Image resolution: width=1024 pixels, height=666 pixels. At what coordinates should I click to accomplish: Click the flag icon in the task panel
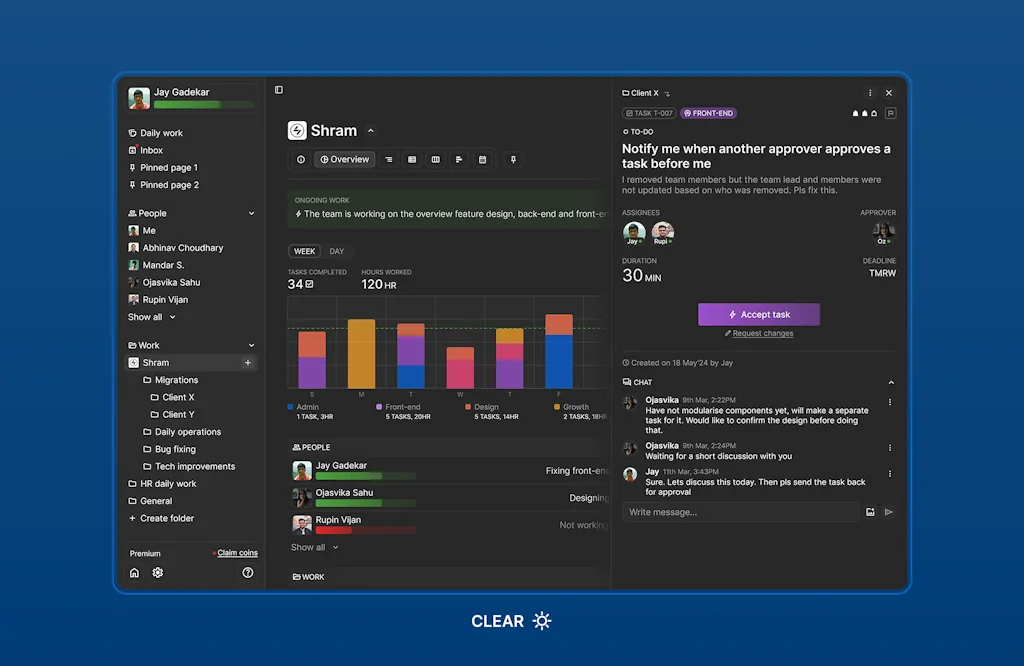[890, 113]
